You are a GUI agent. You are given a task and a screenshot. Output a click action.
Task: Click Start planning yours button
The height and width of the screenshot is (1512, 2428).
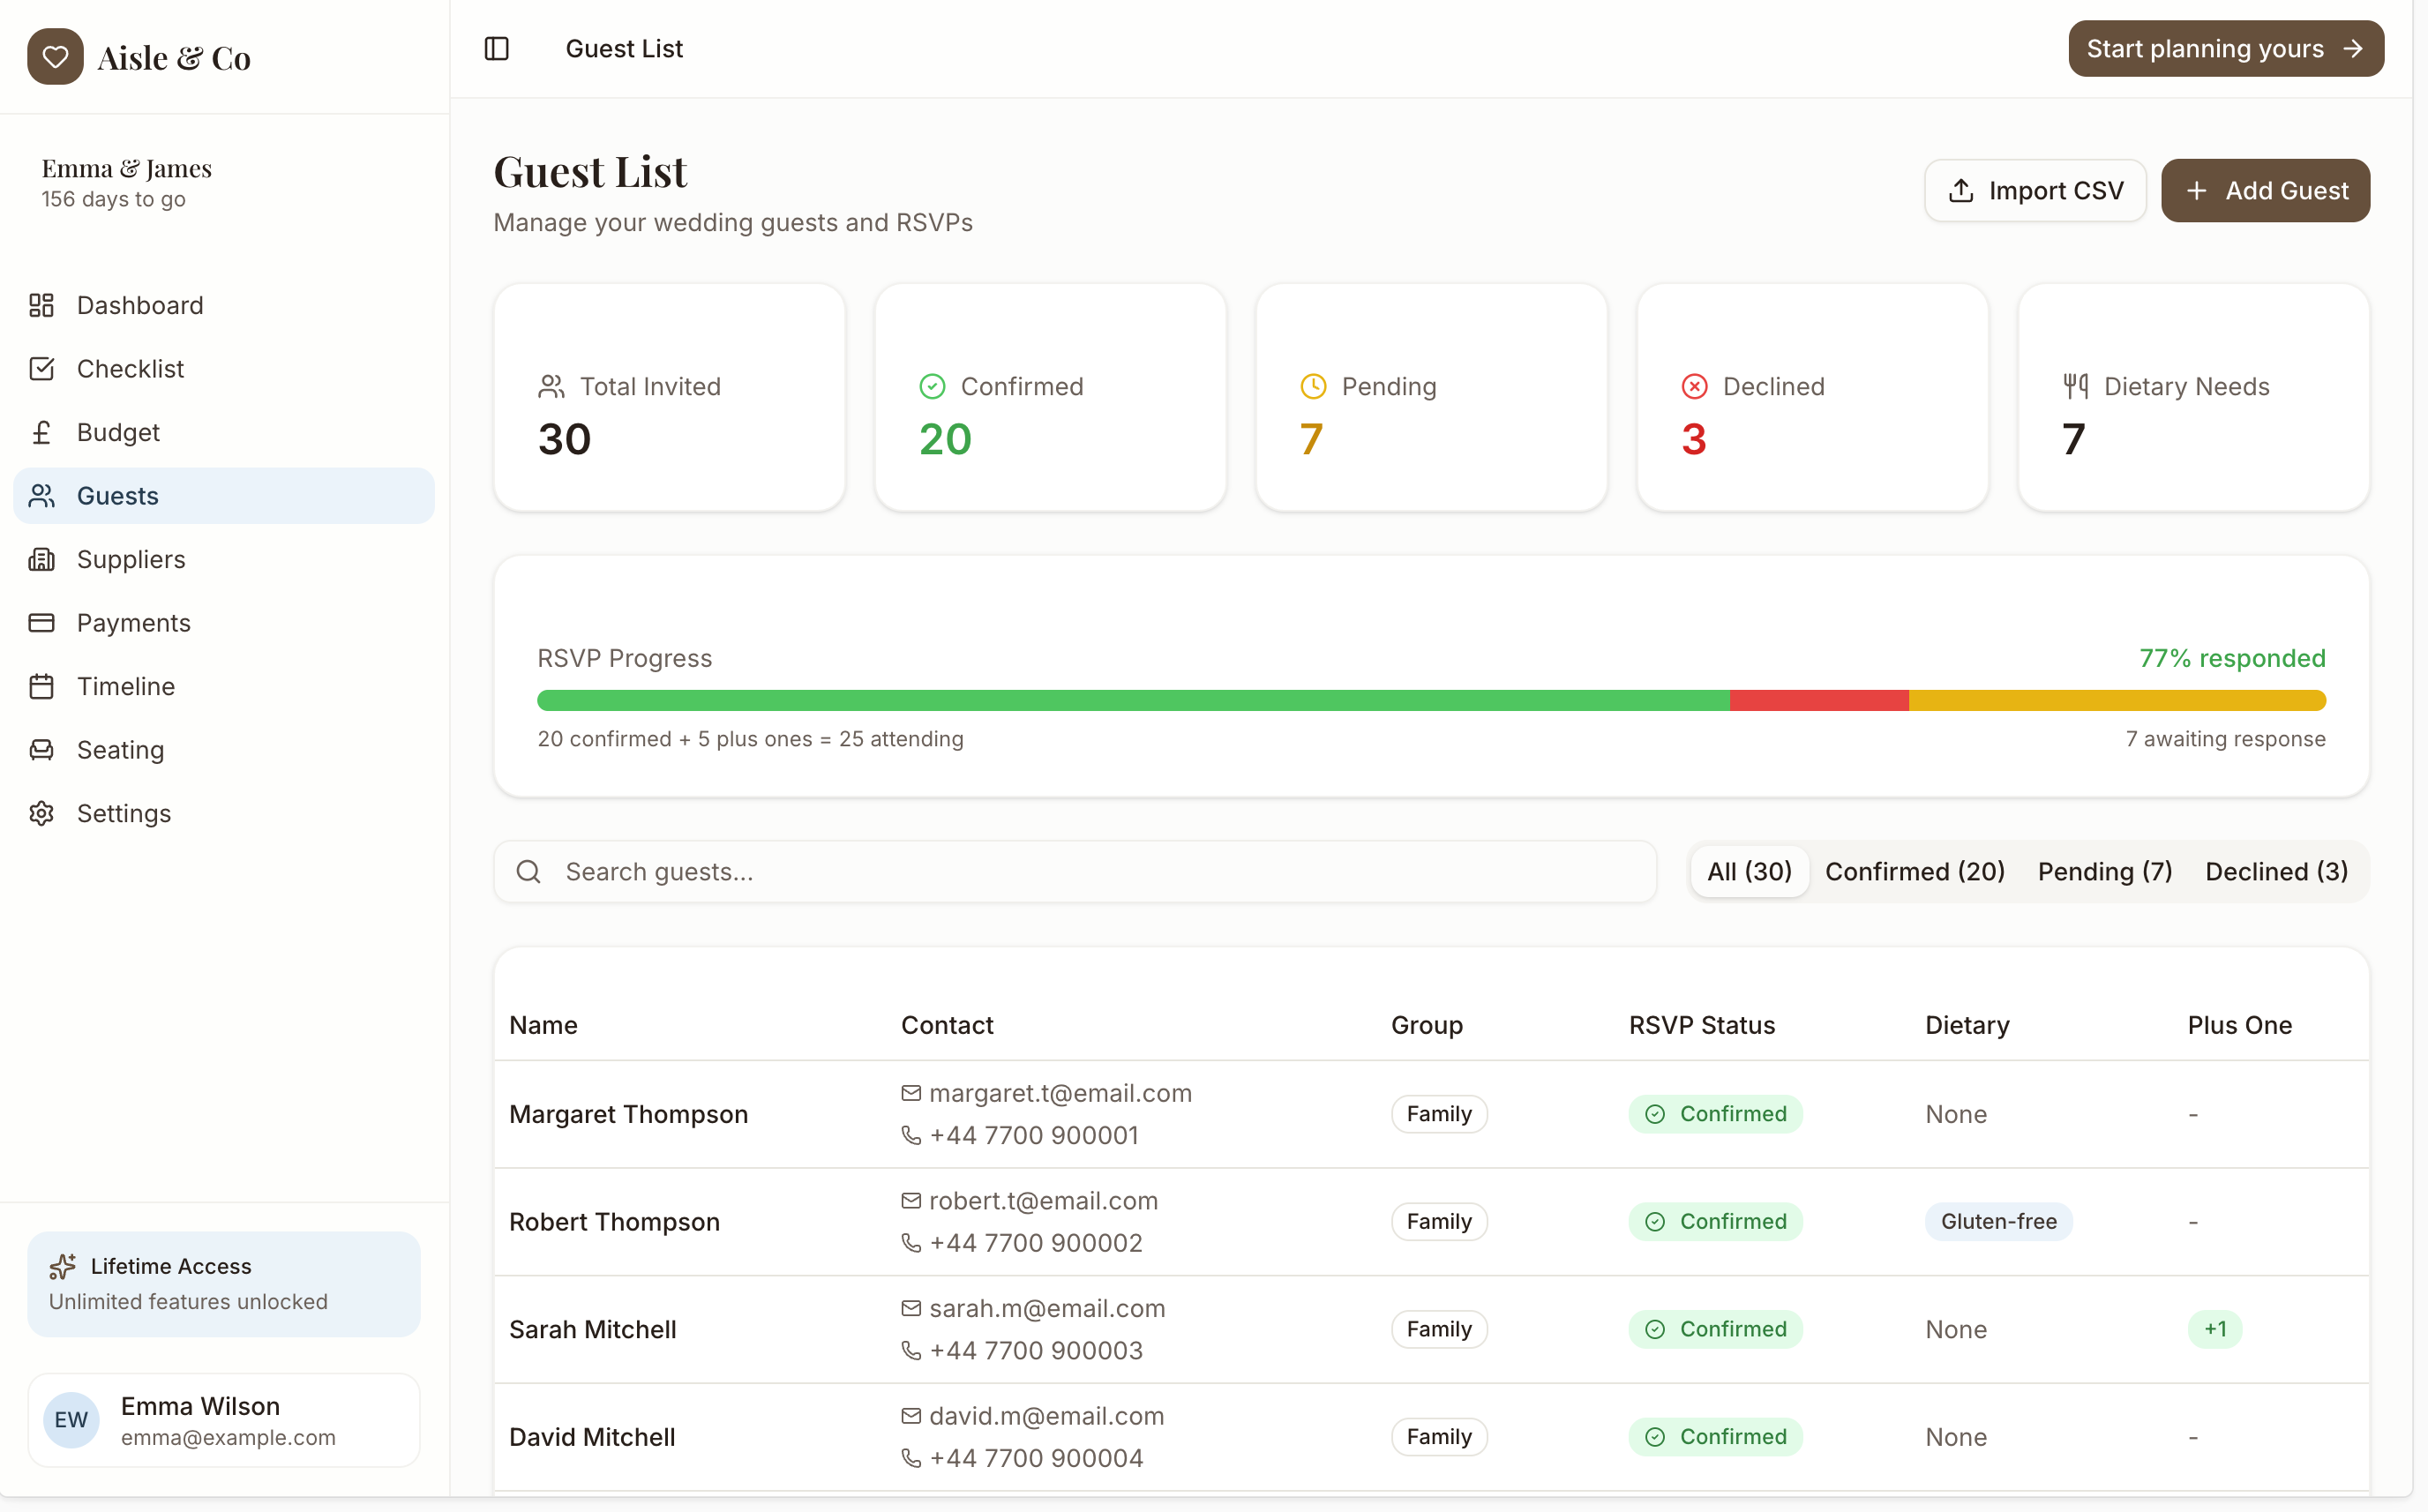coord(2225,48)
